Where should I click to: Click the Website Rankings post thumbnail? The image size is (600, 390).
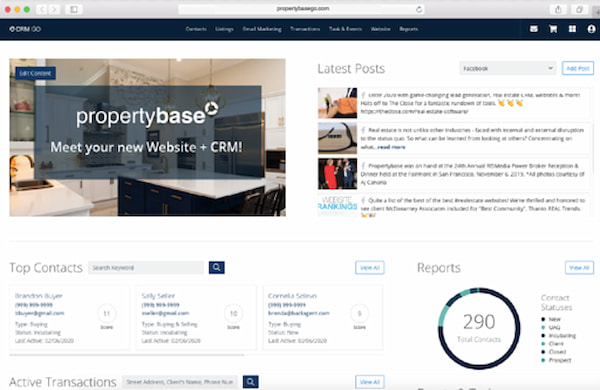tap(337, 205)
